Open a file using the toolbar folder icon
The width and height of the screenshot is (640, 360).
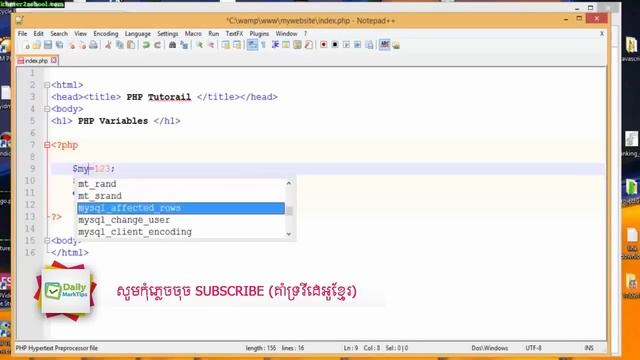point(37,45)
